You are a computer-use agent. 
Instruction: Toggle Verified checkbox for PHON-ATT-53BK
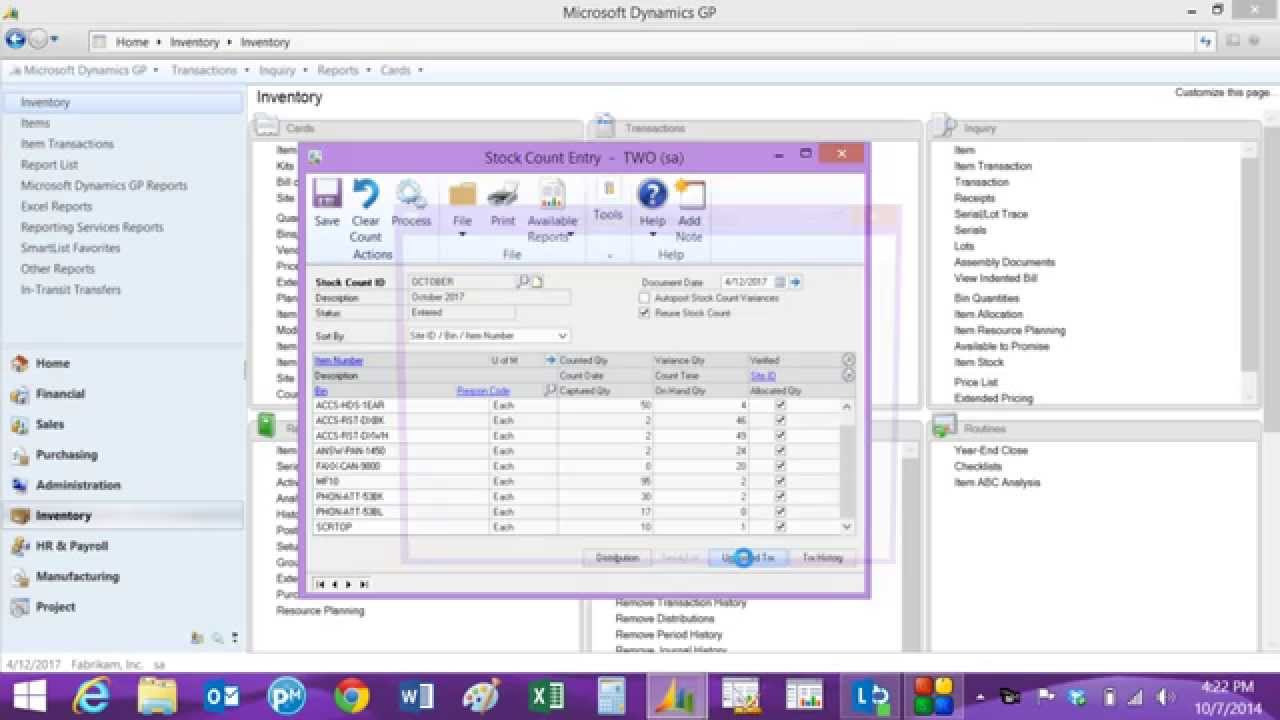point(780,497)
